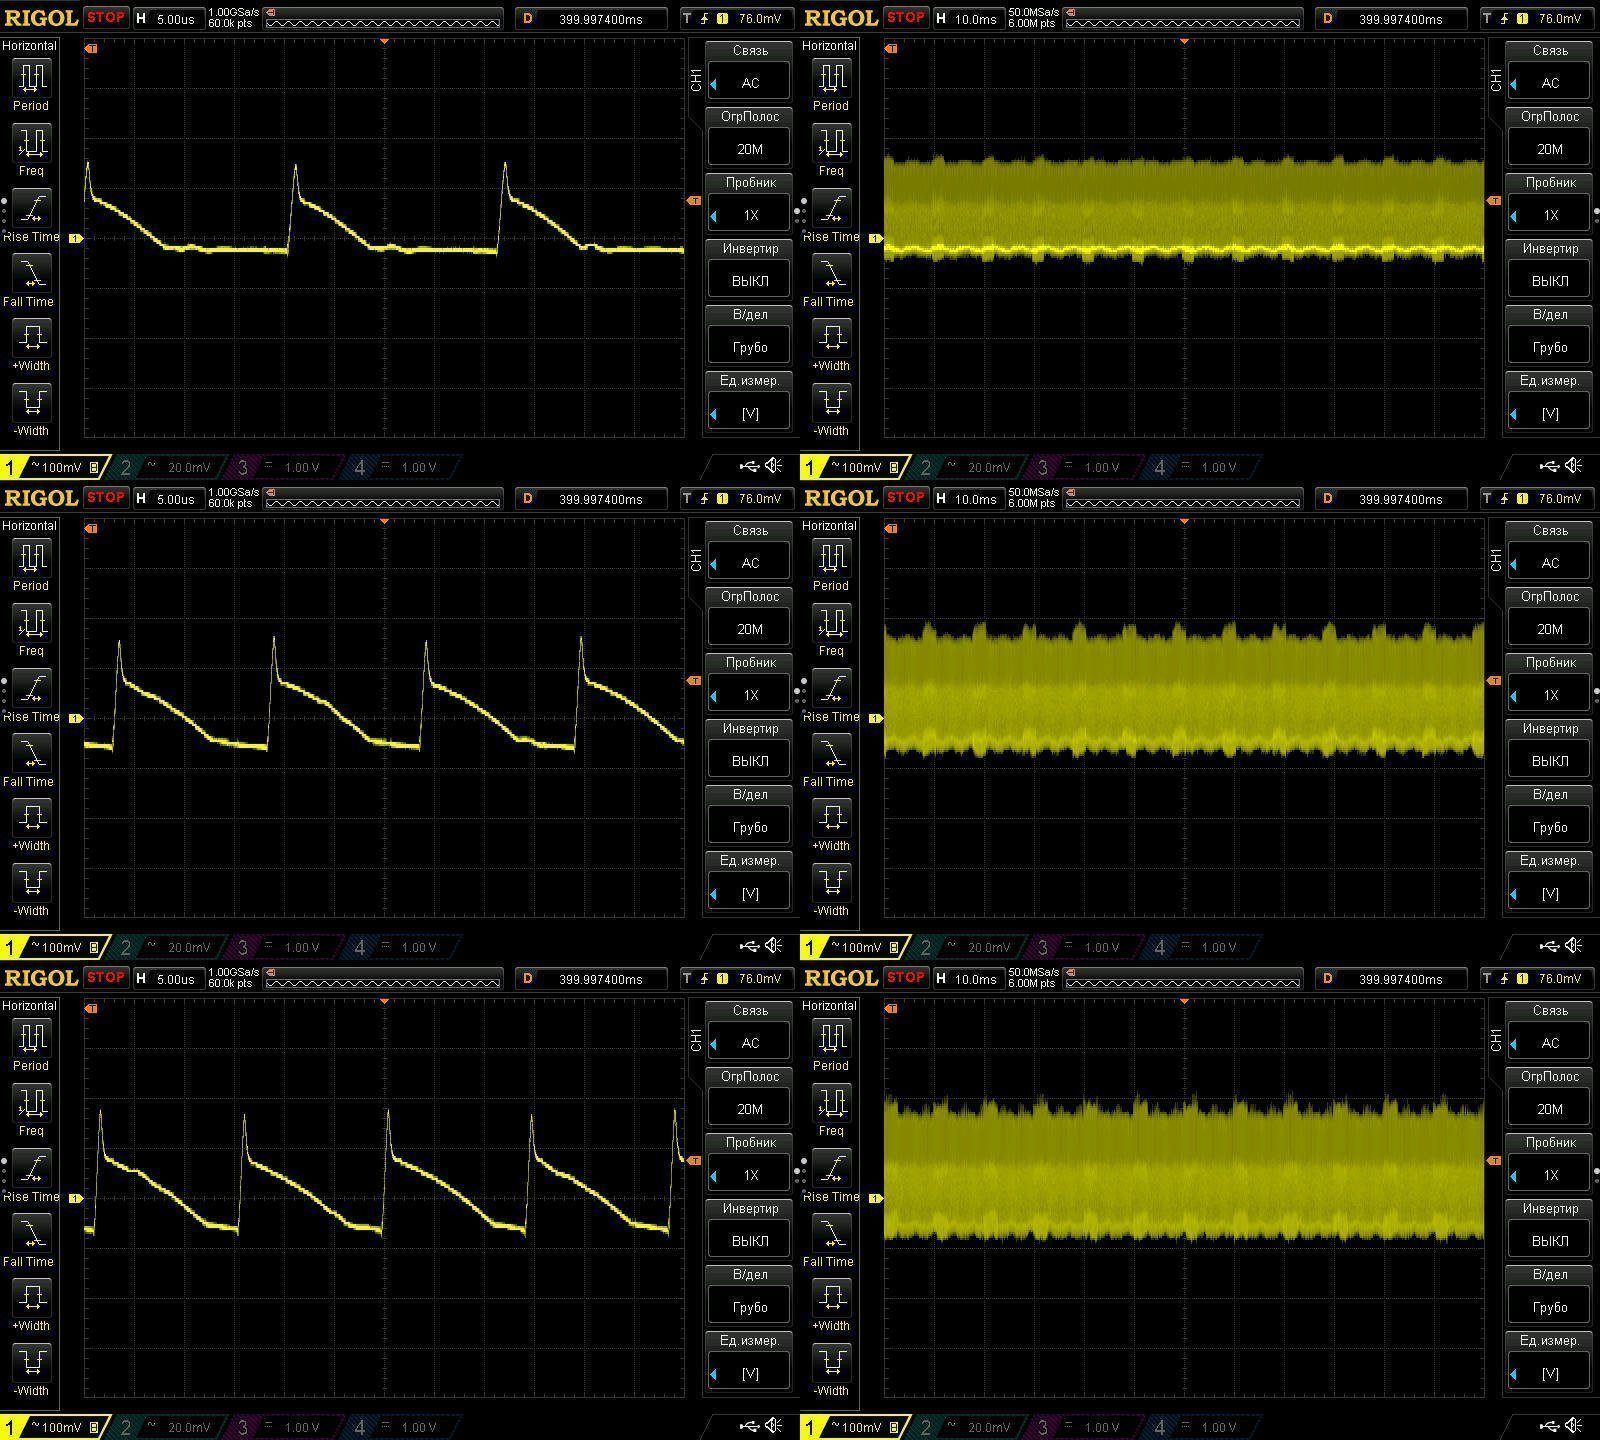1600x1440 pixels.
Task: Choose the Rise Time icon in top-right scope
Action: click(831, 208)
